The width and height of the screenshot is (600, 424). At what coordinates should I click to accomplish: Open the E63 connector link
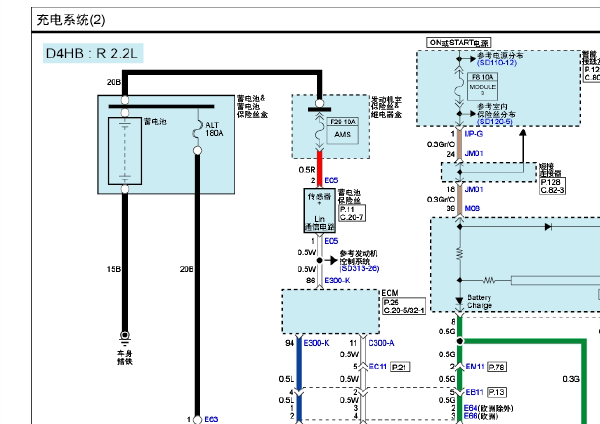(x=211, y=419)
